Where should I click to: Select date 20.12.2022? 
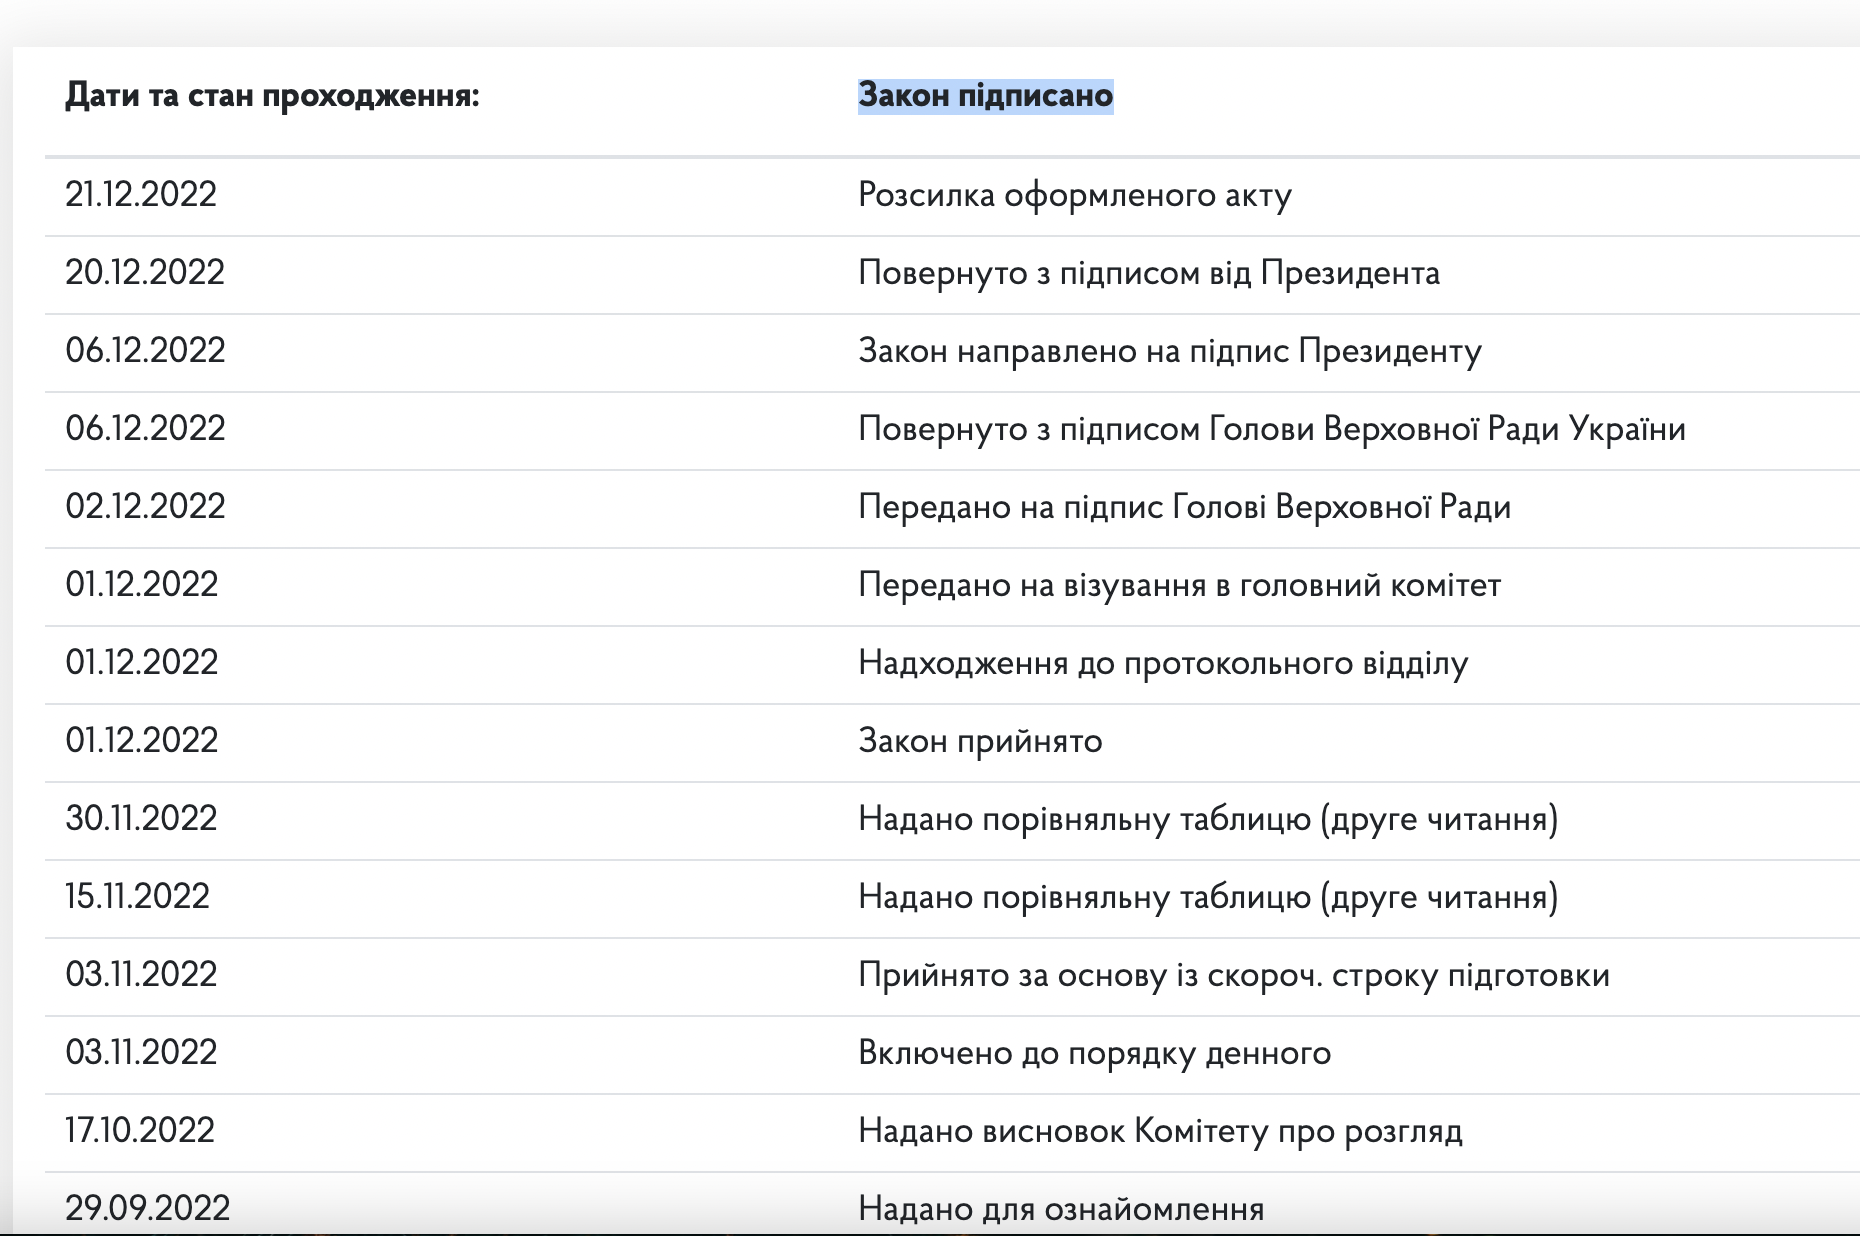click(145, 272)
